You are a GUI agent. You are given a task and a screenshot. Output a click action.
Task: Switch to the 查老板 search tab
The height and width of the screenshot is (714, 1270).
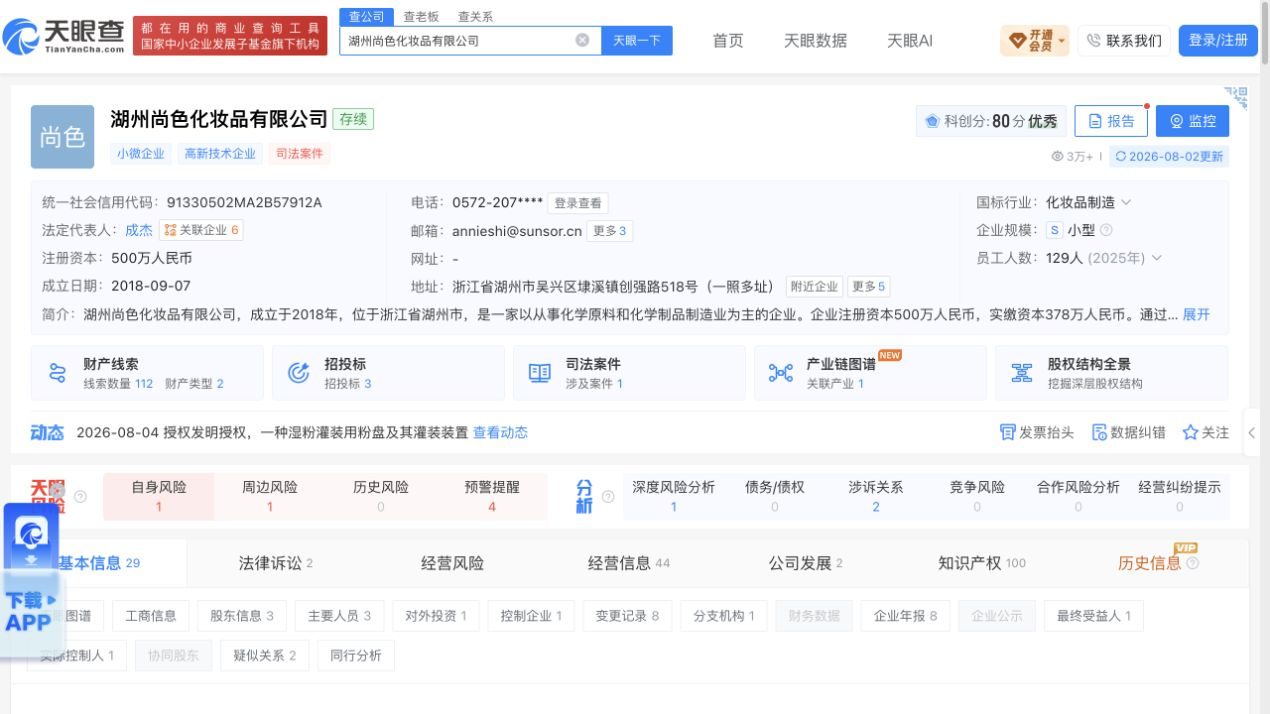coord(421,16)
